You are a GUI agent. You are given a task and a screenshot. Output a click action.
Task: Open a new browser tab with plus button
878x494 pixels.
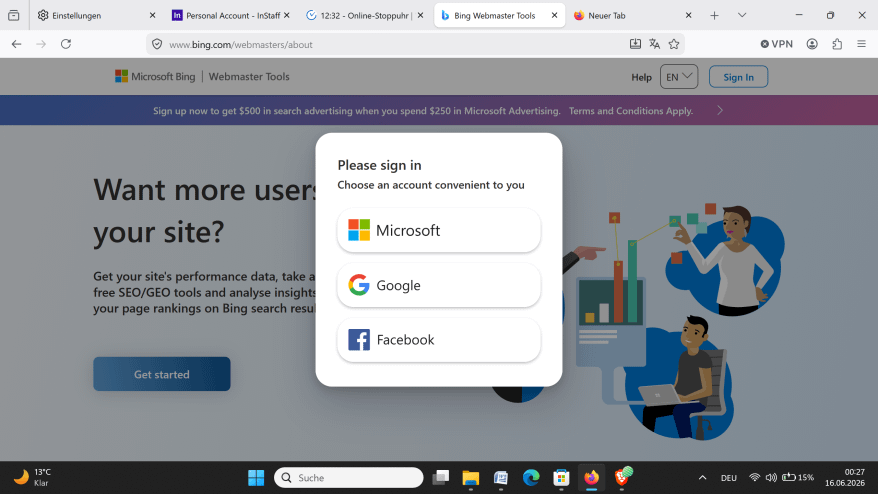714,16
